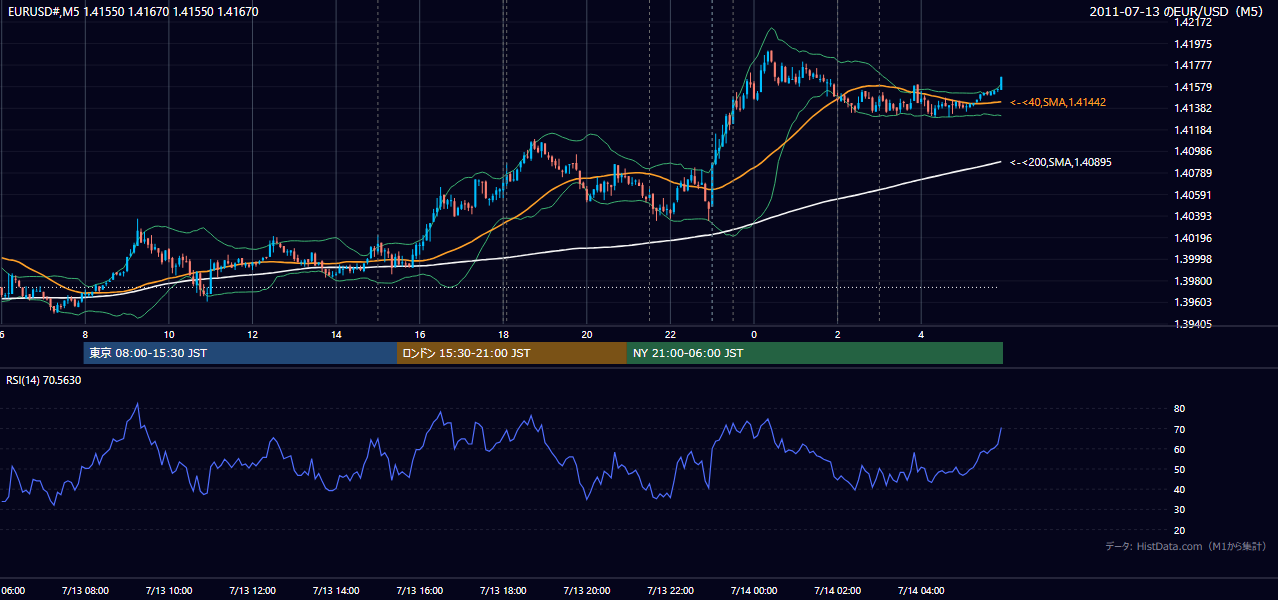The height and width of the screenshot is (600, 1278).
Task: Click the 7/13 12:00 time axis label
Action: pos(253,590)
